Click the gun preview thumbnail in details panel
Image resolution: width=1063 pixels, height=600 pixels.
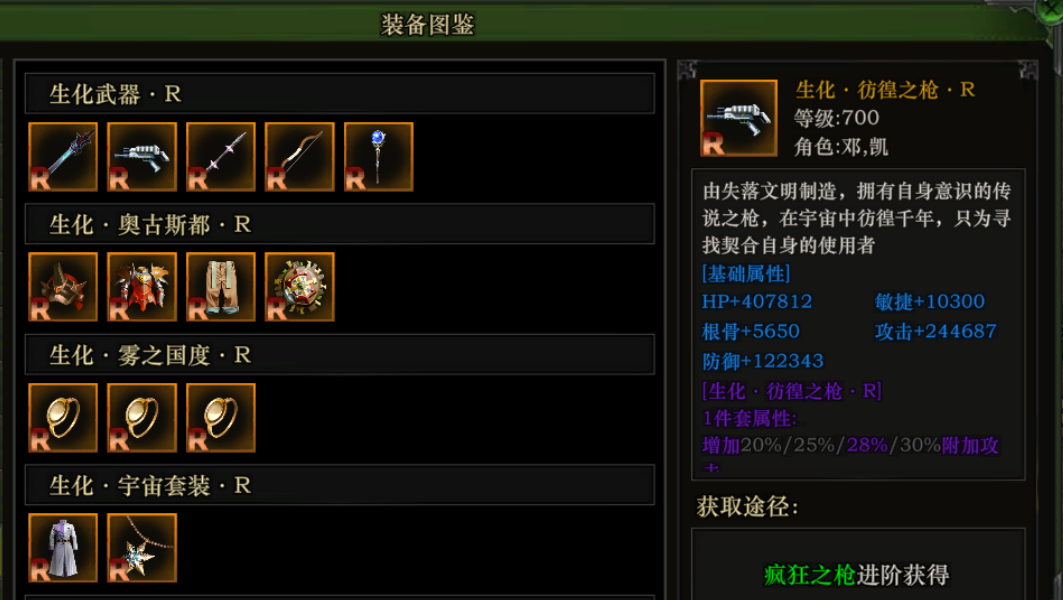tap(739, 118)
